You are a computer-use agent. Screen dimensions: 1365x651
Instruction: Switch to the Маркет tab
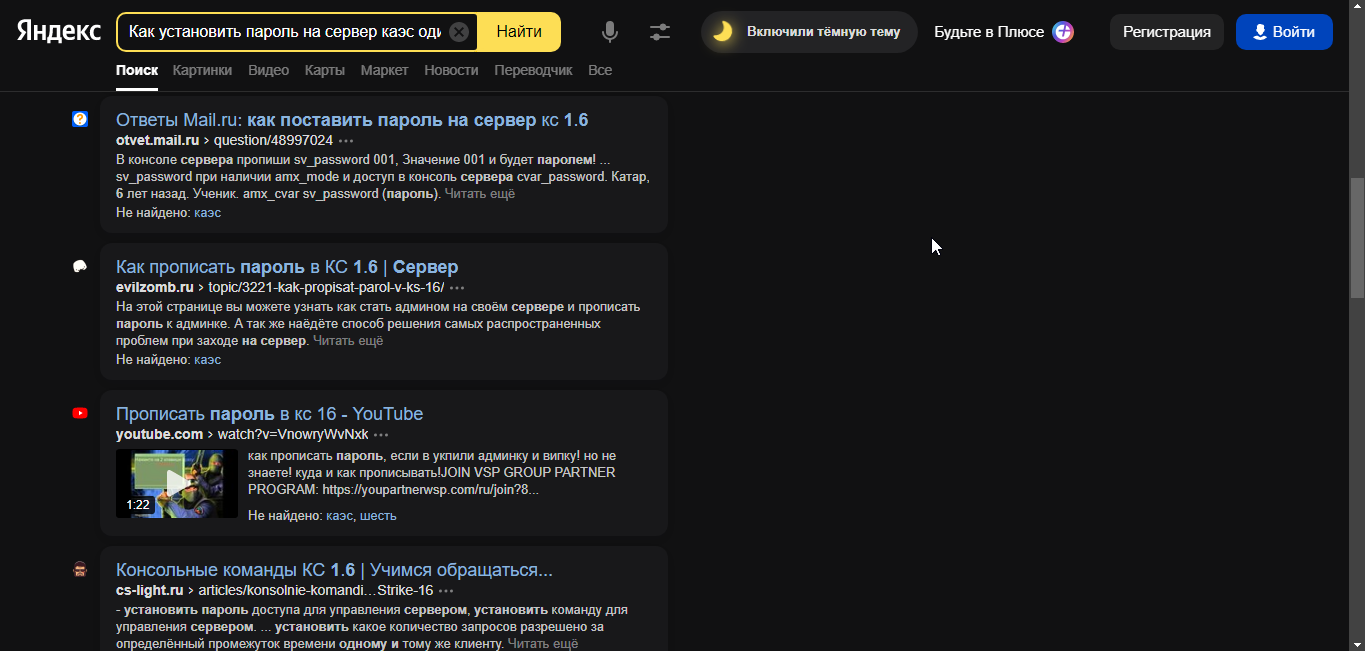tap(385, 70)
